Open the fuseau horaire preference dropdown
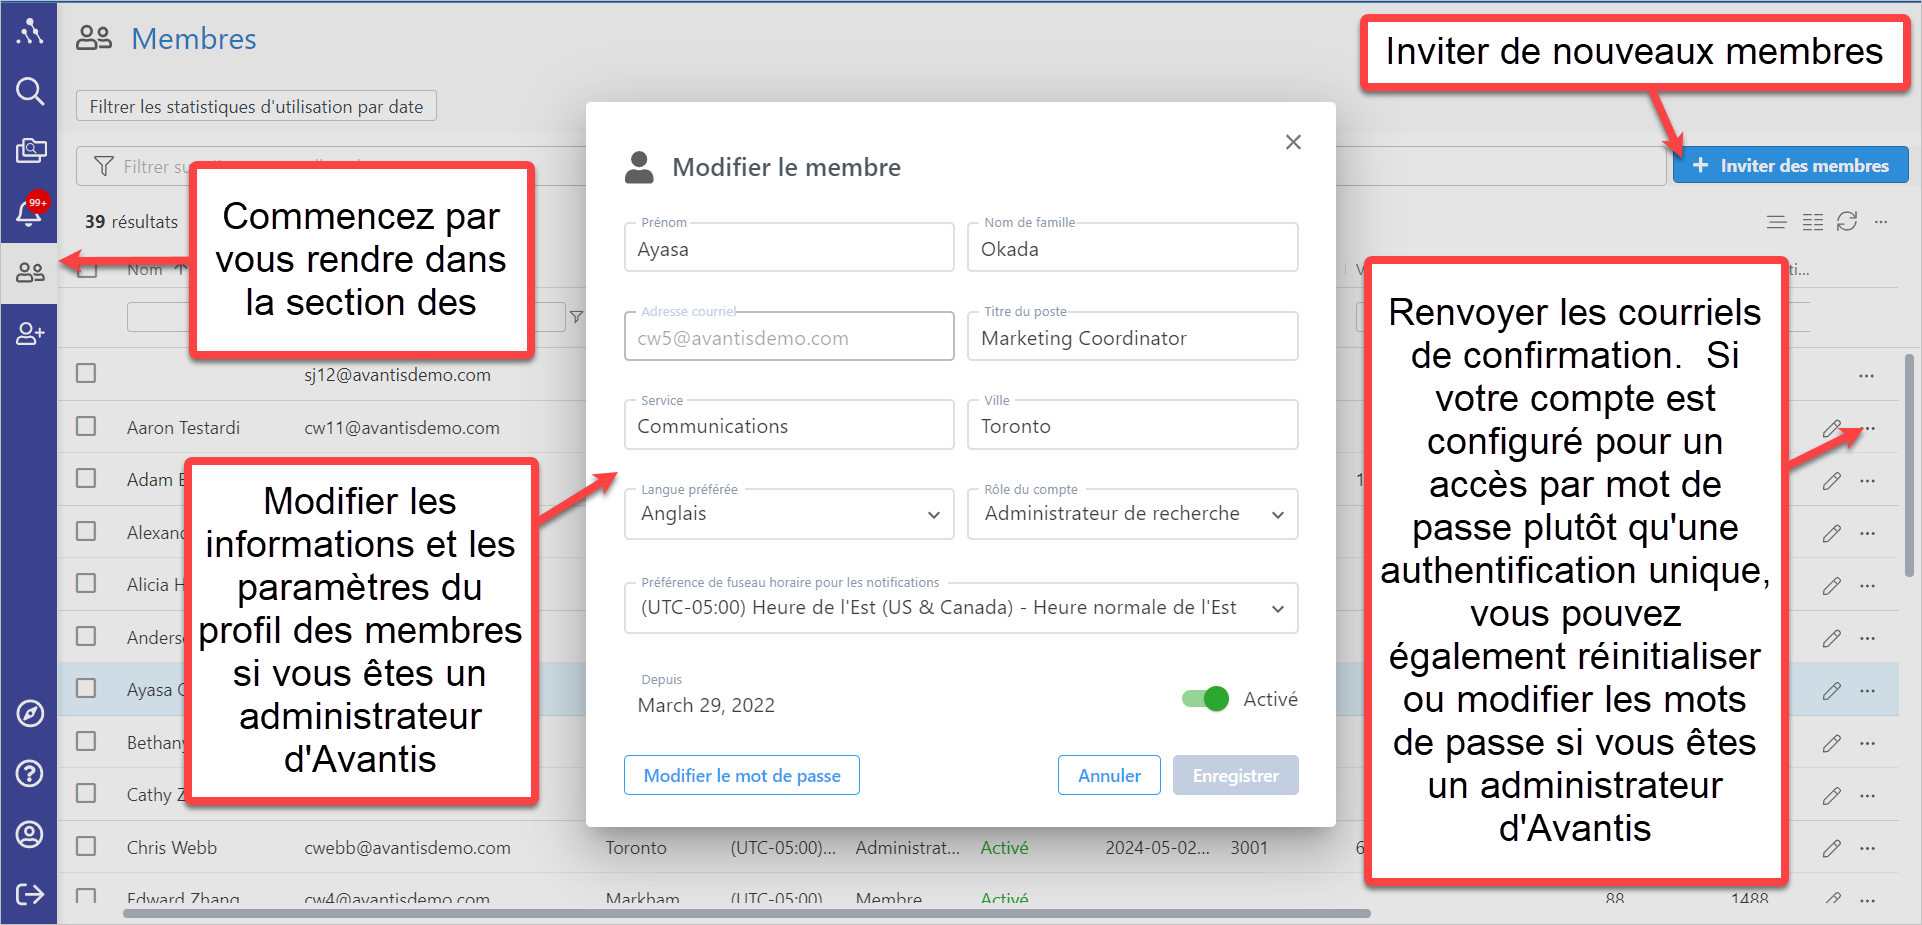Screen dimensions: 1922x925 (961, 608)
